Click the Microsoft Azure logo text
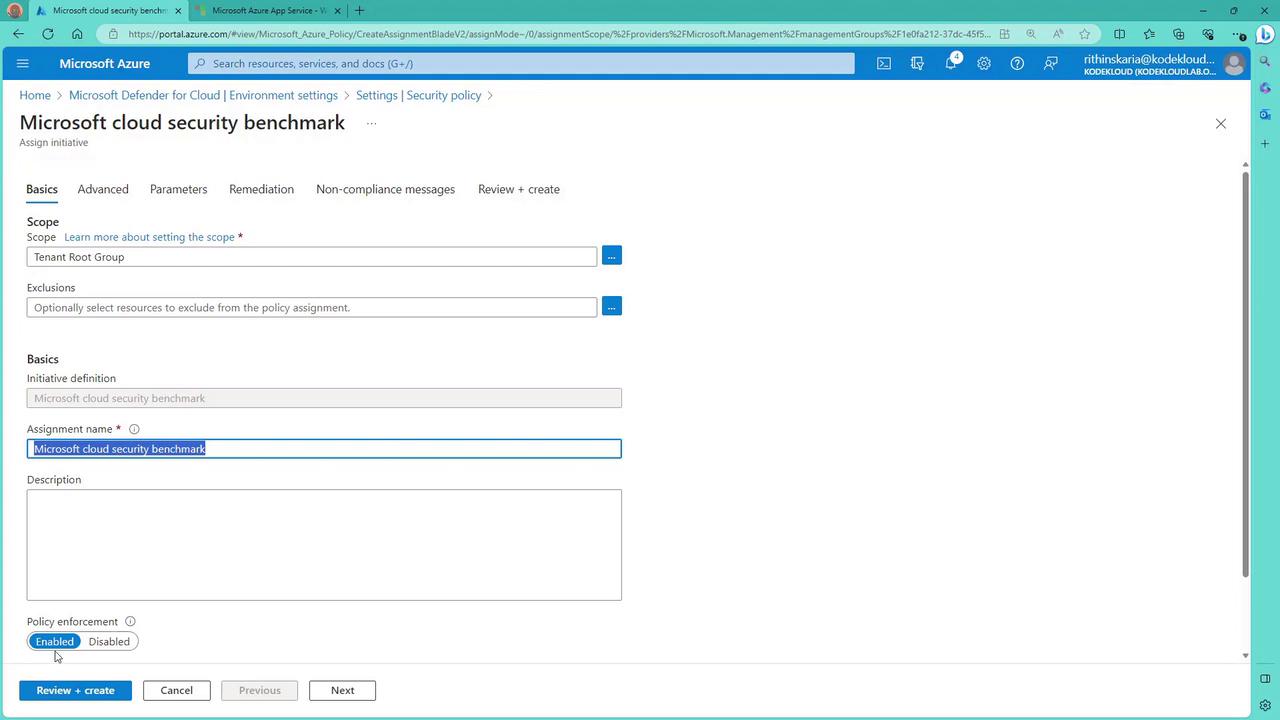Screen dimensions: 1280x720 [x=105, y=63]
